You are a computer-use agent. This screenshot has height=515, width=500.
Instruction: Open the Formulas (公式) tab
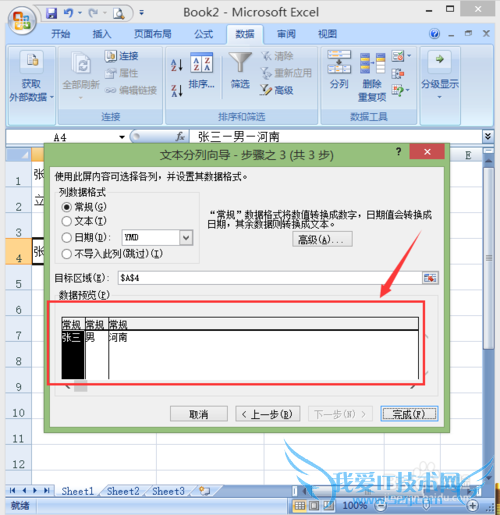(x=204, y=34)
